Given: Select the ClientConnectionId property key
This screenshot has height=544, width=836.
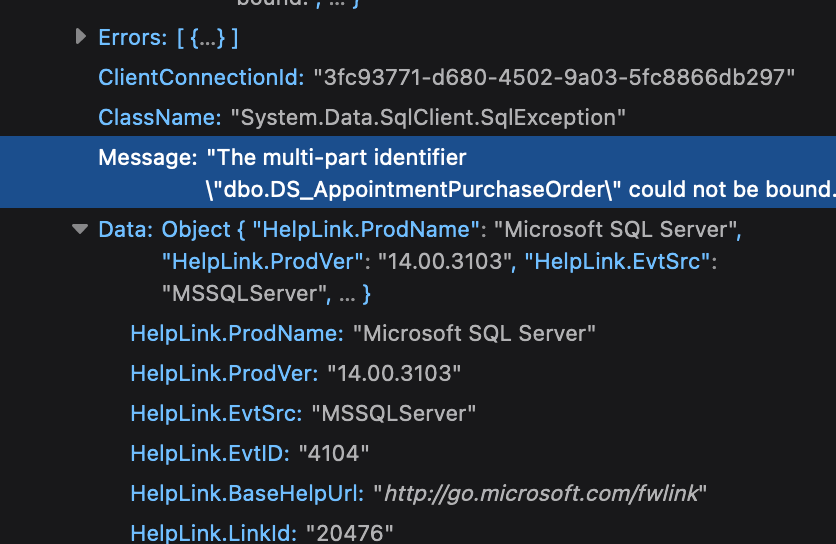Looking at the screenshot, I should coord(200,78).
